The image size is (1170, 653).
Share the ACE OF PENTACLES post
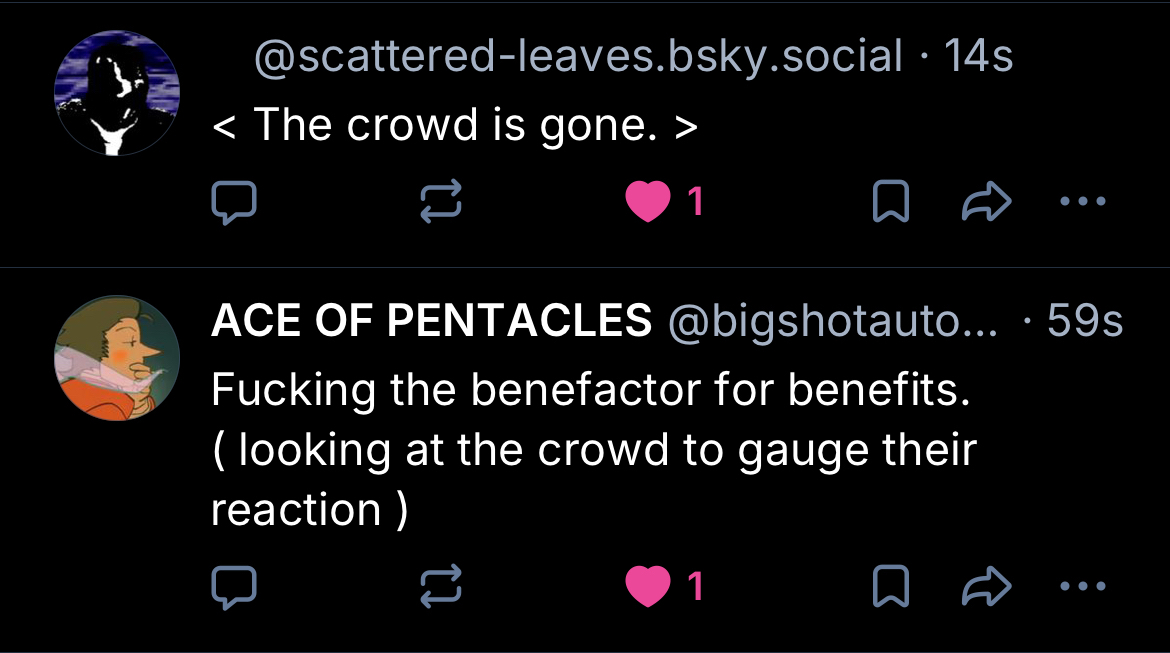(986, 586)
